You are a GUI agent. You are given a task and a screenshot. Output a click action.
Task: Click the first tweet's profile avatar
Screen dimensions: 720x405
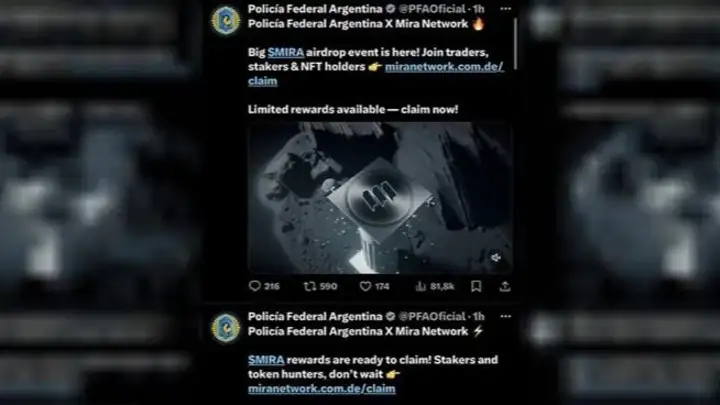click(225, 20)
